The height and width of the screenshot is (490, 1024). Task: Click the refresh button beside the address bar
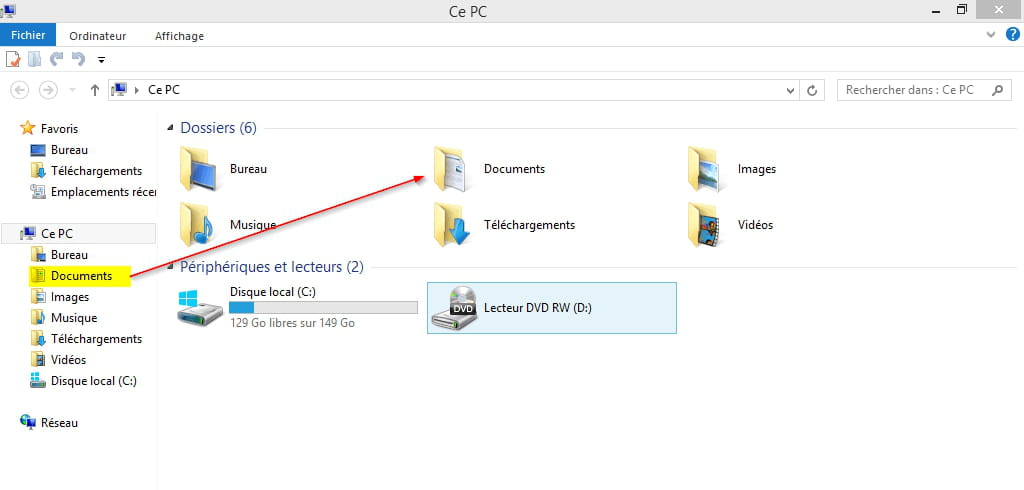click(x=814, y=90)
